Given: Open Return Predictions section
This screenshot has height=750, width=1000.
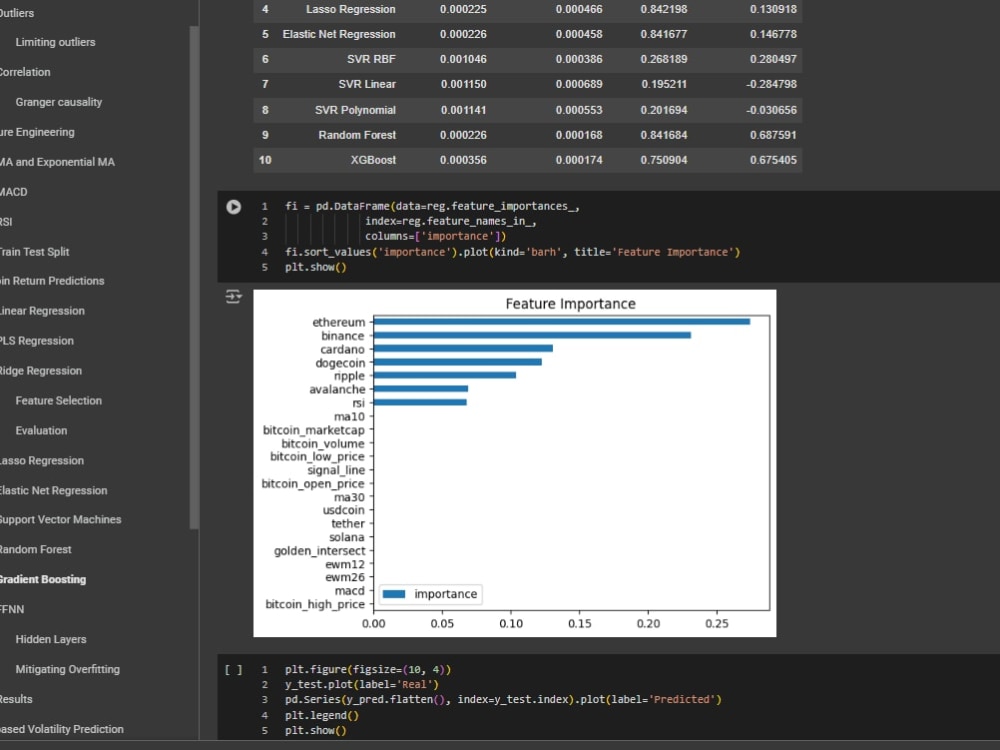Looking at the screenshot, I should pos(52,281).
